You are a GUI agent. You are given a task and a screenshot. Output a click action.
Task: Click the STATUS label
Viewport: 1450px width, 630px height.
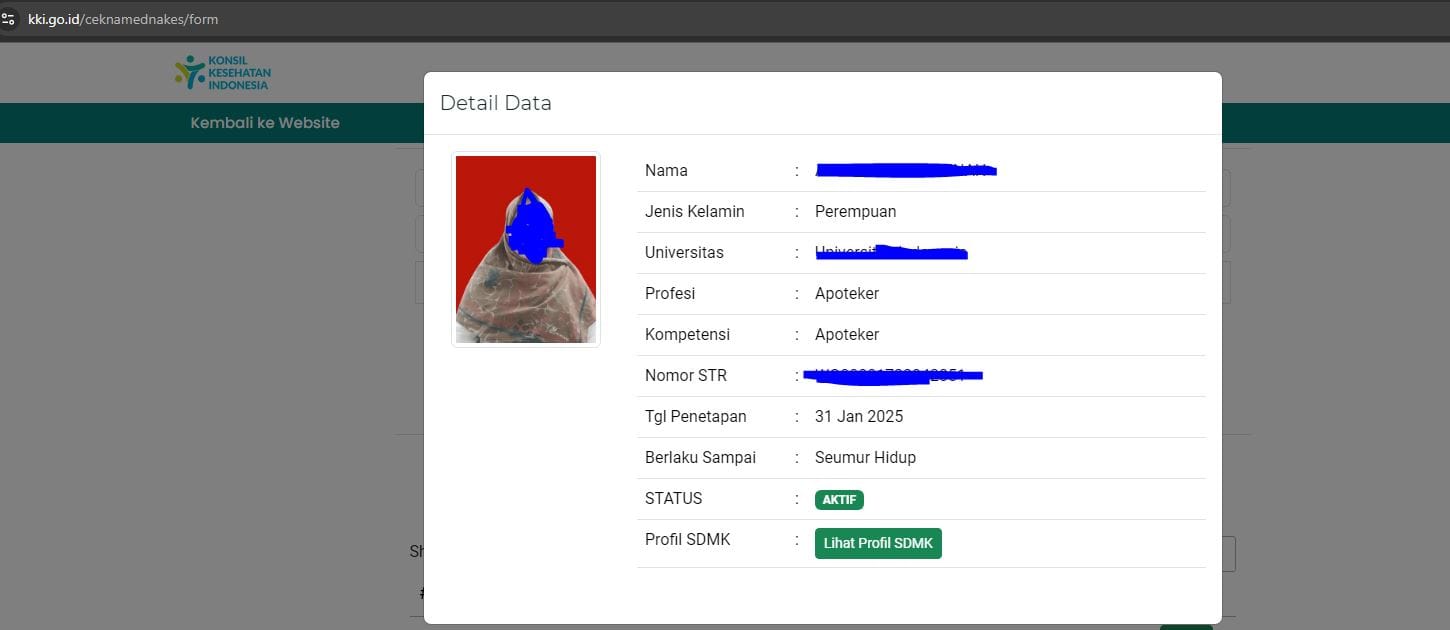click(673, 498)
